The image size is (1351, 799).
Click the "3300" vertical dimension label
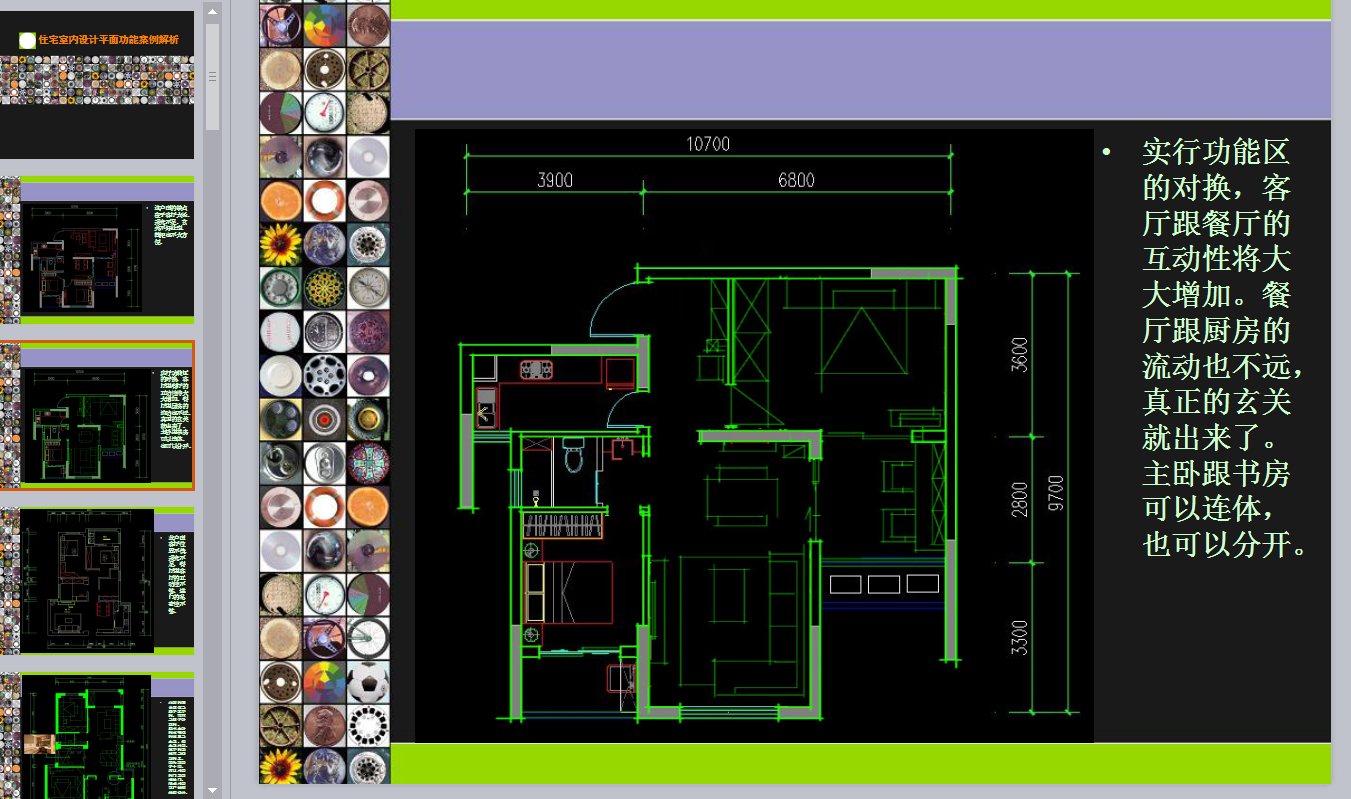click(x=1019, y=638)
